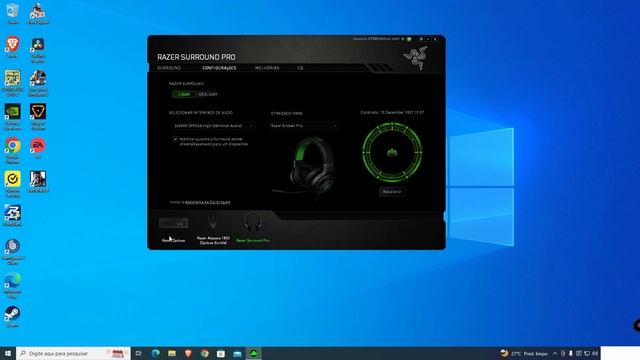
Task: Open the Brave browser desktop shortcut
Action: (x=13, y=47)
